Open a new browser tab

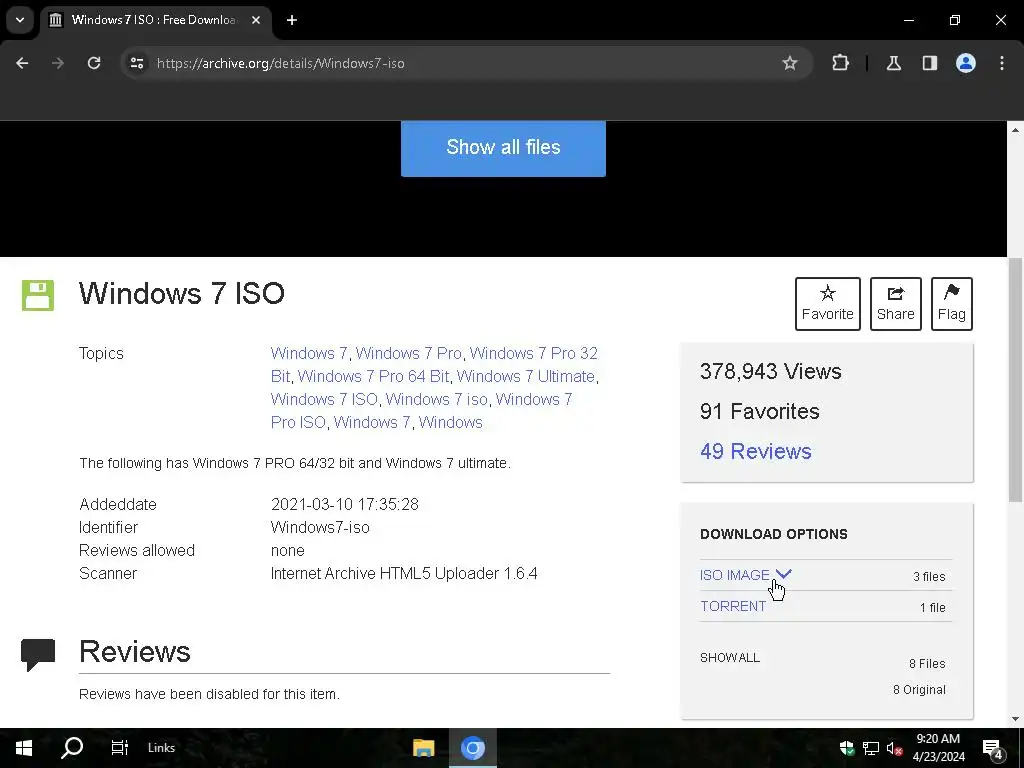point(292,20)
